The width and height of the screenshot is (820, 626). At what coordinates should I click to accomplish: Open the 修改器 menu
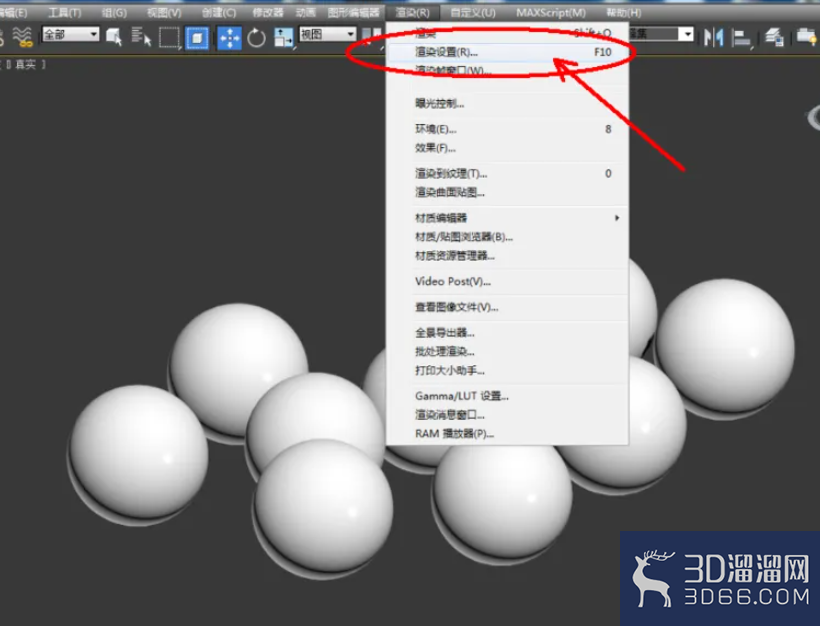(x=268, y=12)
